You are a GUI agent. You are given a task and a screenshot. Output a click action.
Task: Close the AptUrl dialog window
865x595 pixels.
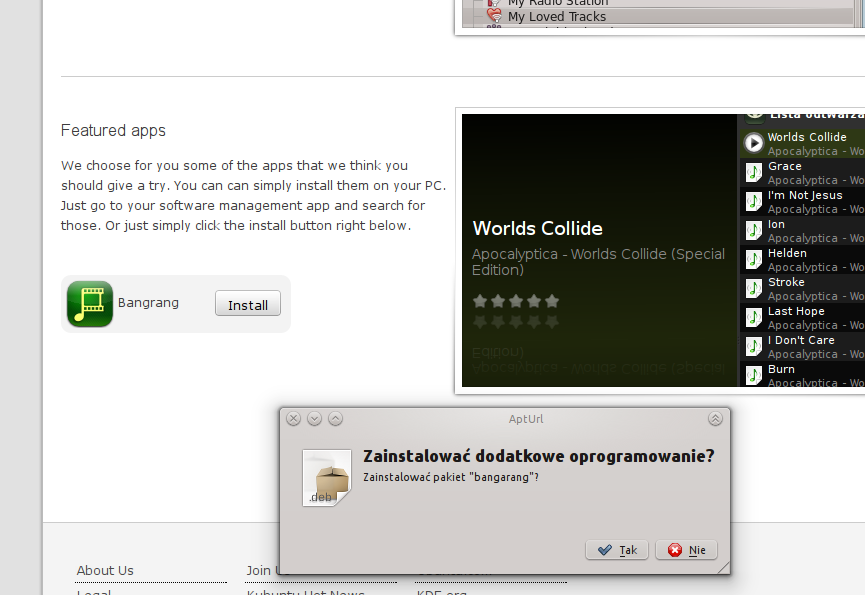[293, 419]
